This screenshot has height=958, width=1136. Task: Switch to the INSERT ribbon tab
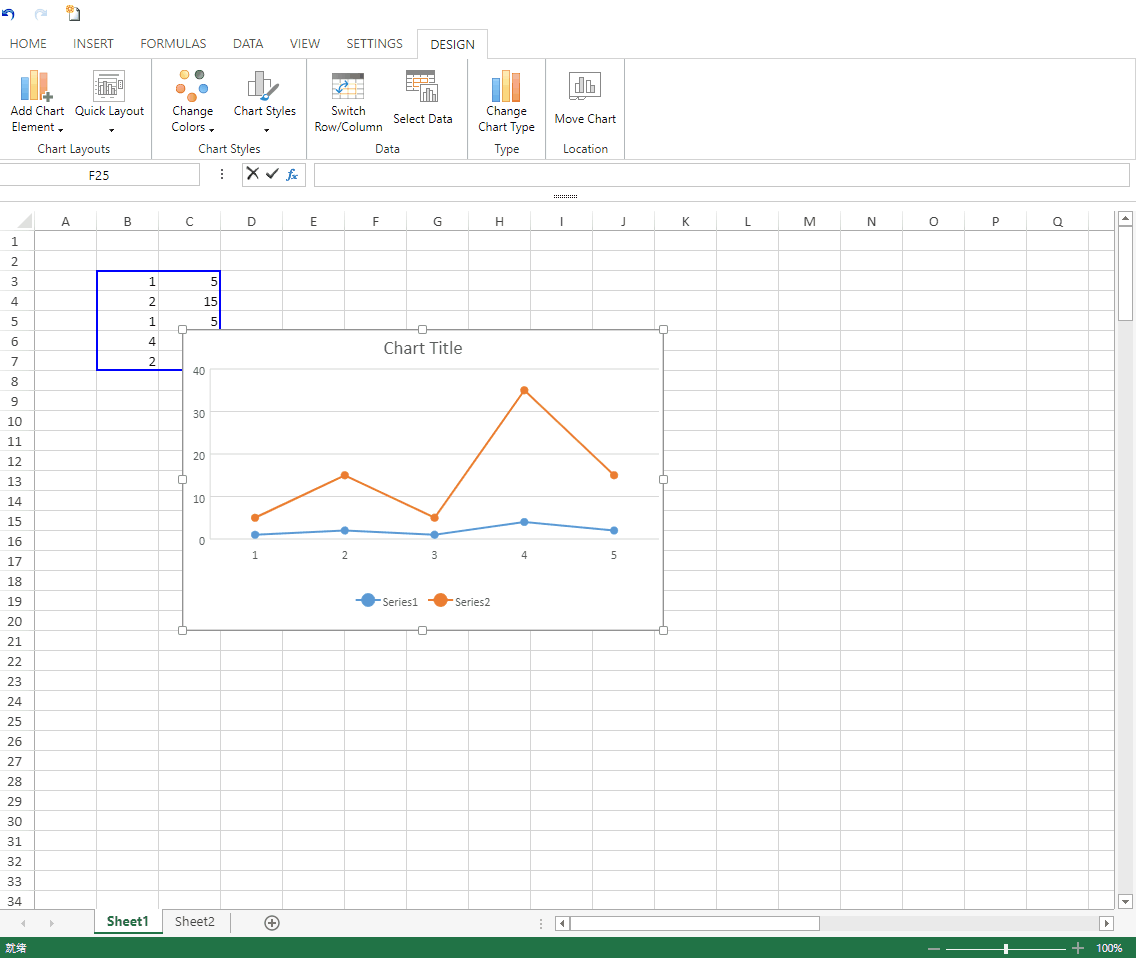click(x=93, y=44)
